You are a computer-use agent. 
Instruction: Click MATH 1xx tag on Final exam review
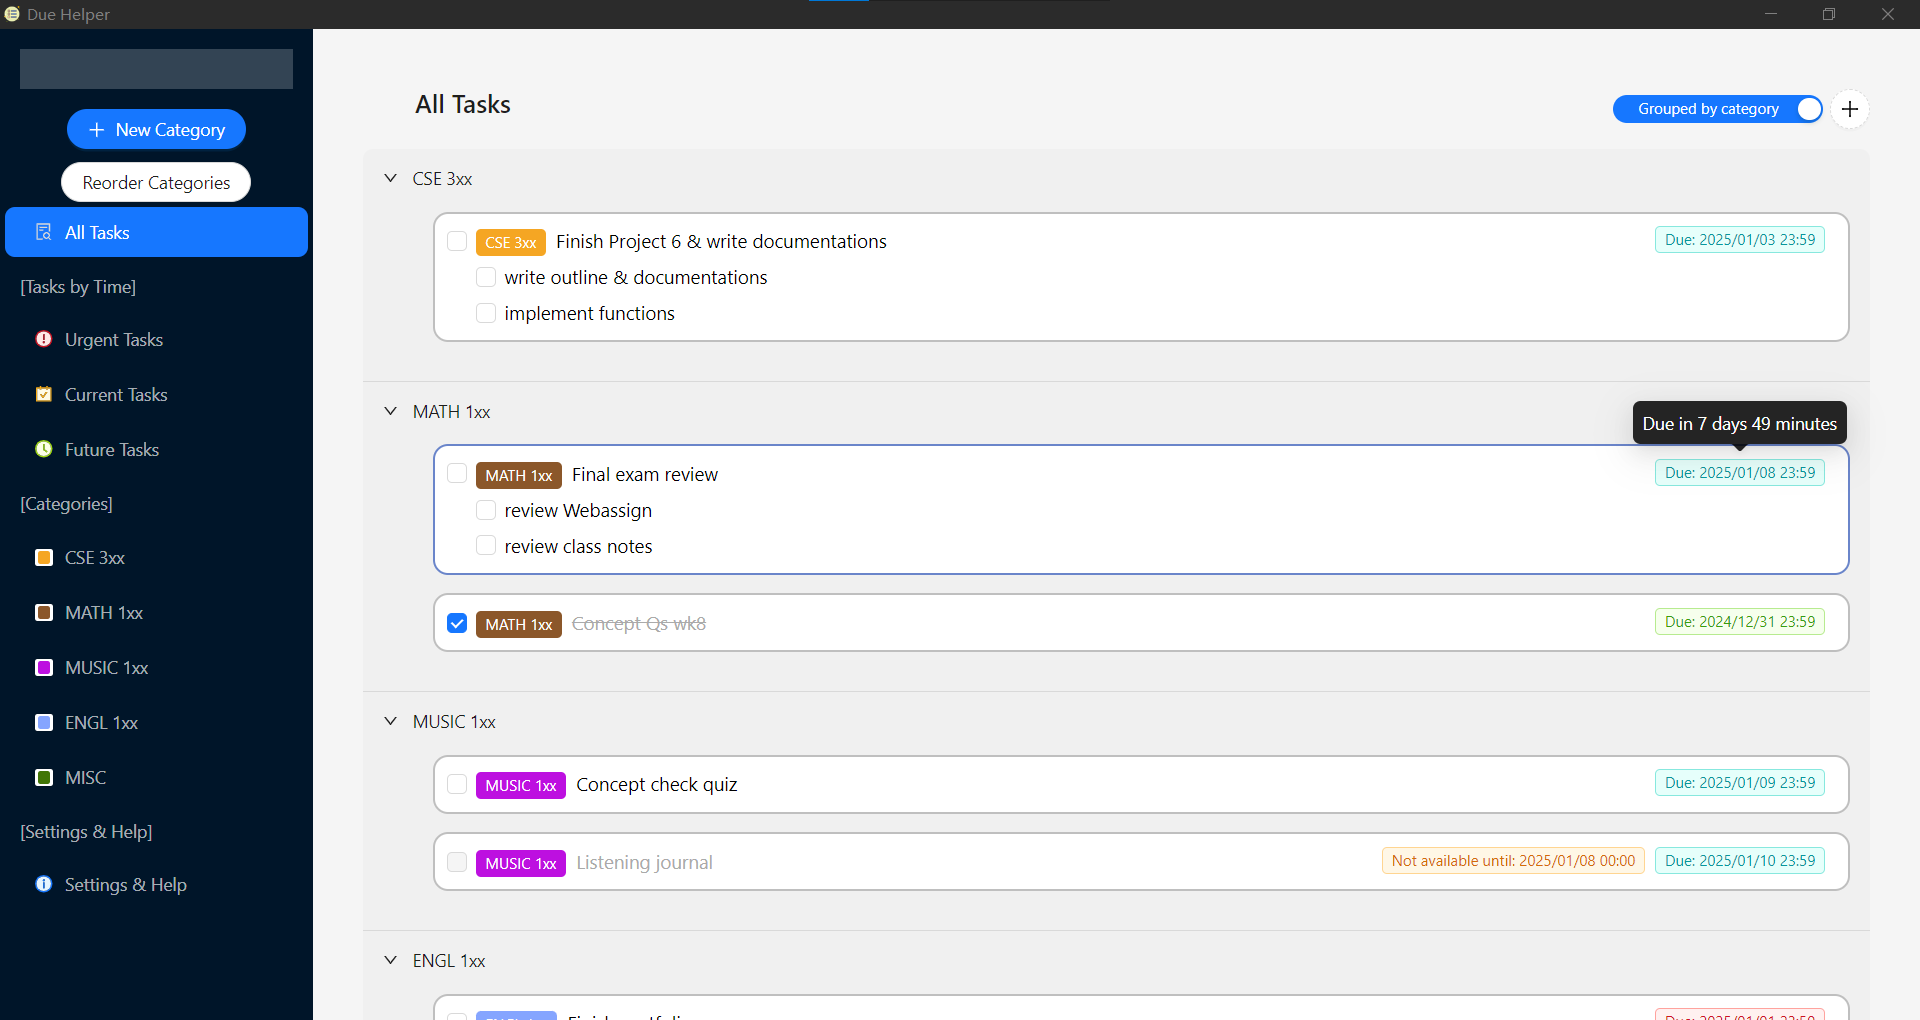pos(519,475)
